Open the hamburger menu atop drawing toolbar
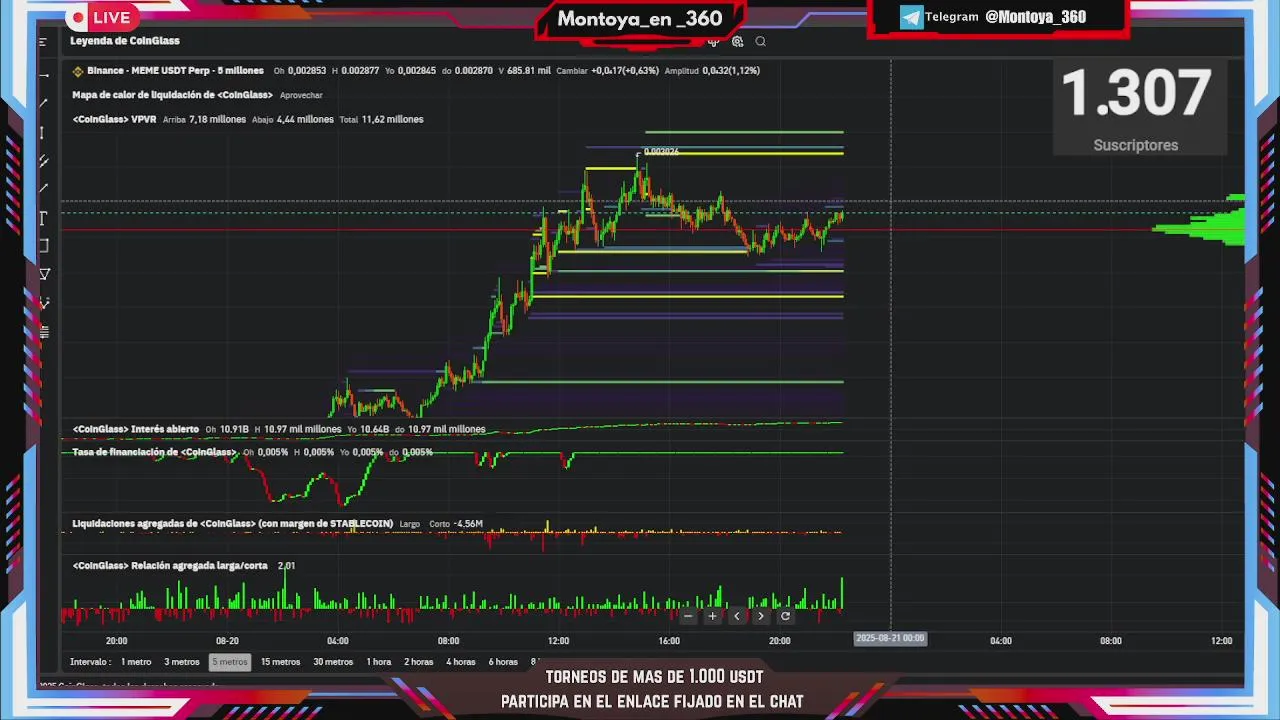1280x720 pixels. (x=43, y=42)
